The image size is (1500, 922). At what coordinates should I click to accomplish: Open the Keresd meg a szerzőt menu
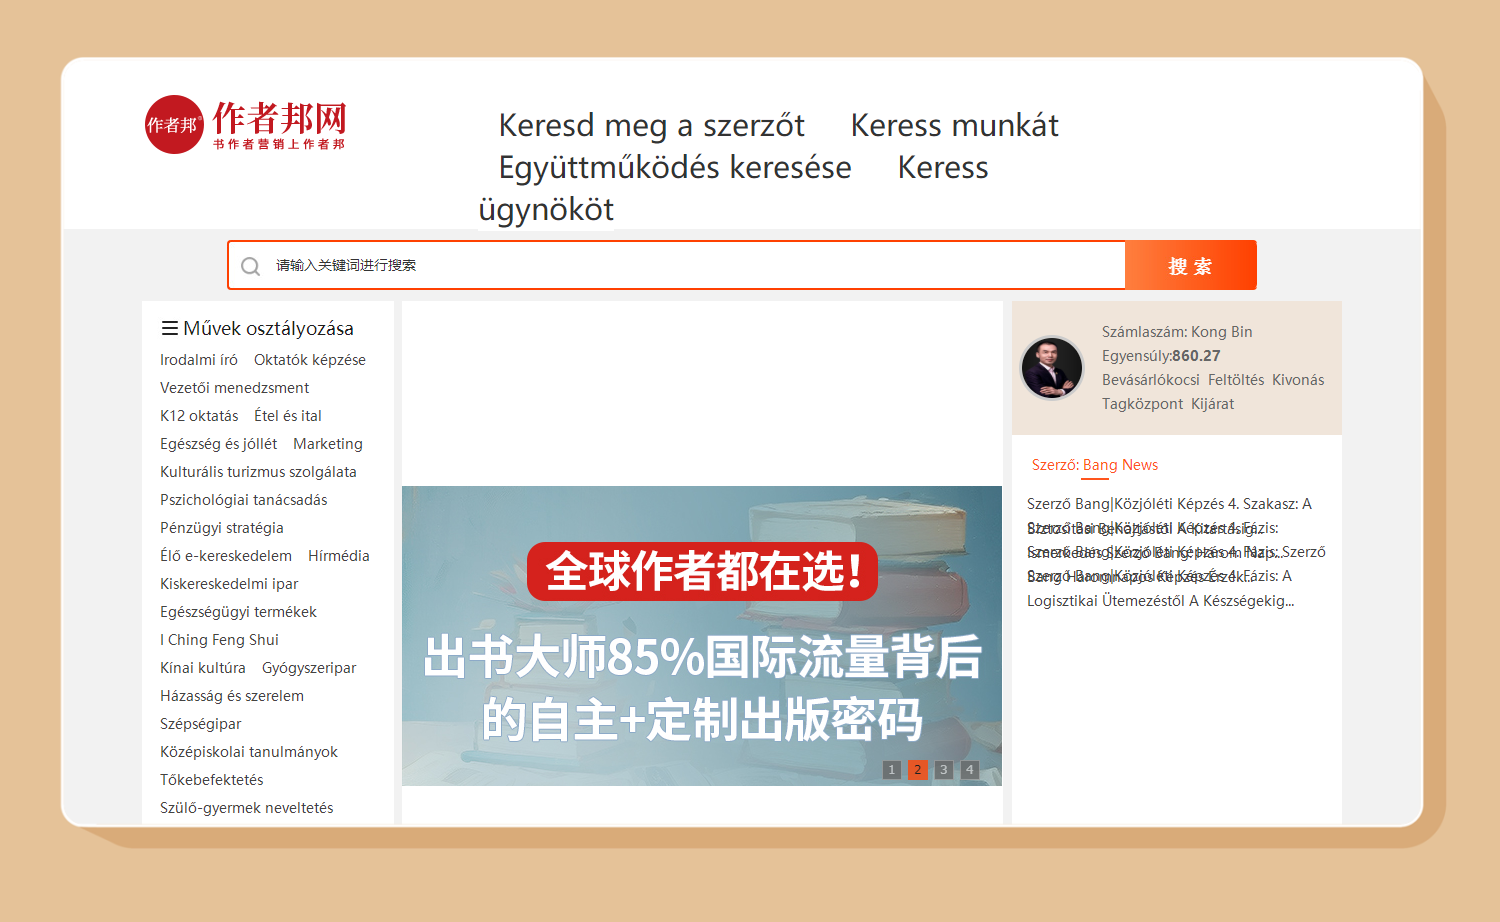click(x=651, y=126)
